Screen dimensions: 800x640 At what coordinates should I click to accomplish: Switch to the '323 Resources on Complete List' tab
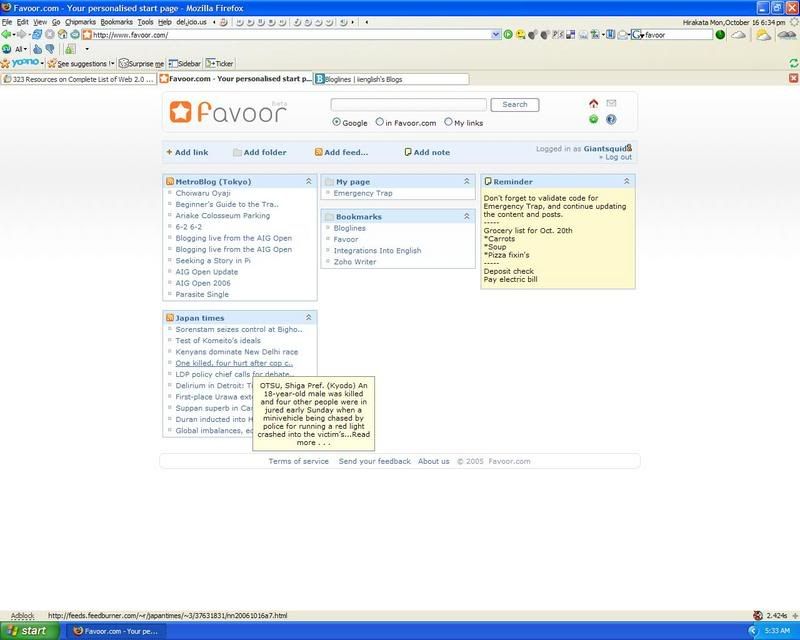coord(79,79)
